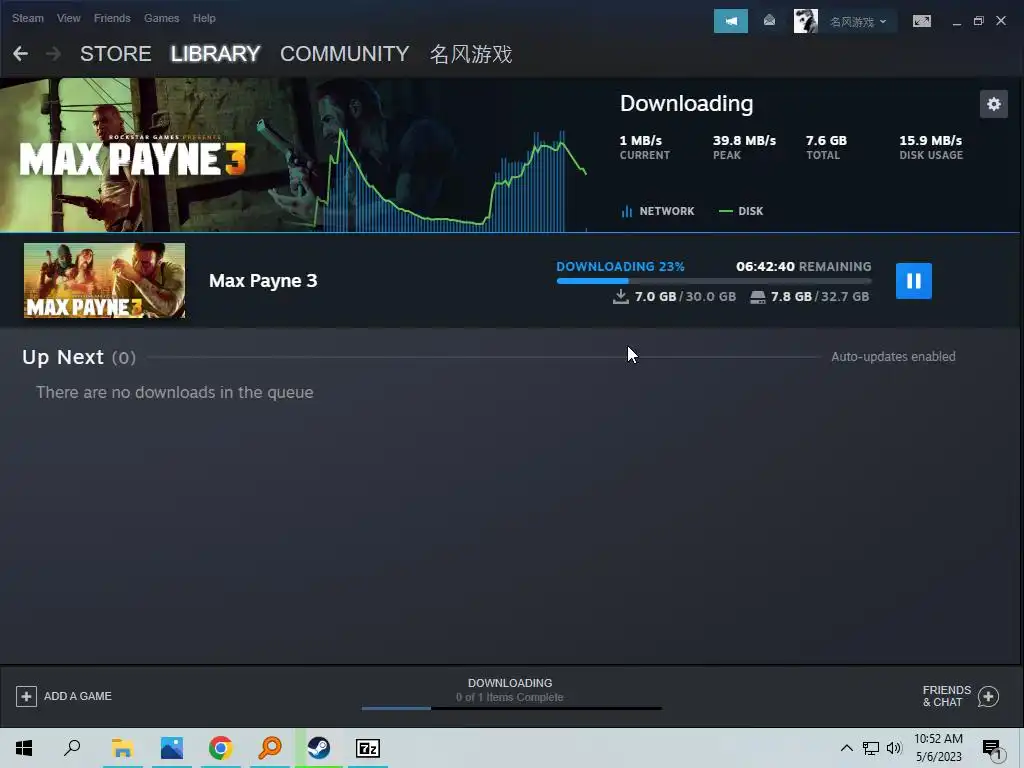Open the Steam announcements megaphone button

click(x=731, y=22)
